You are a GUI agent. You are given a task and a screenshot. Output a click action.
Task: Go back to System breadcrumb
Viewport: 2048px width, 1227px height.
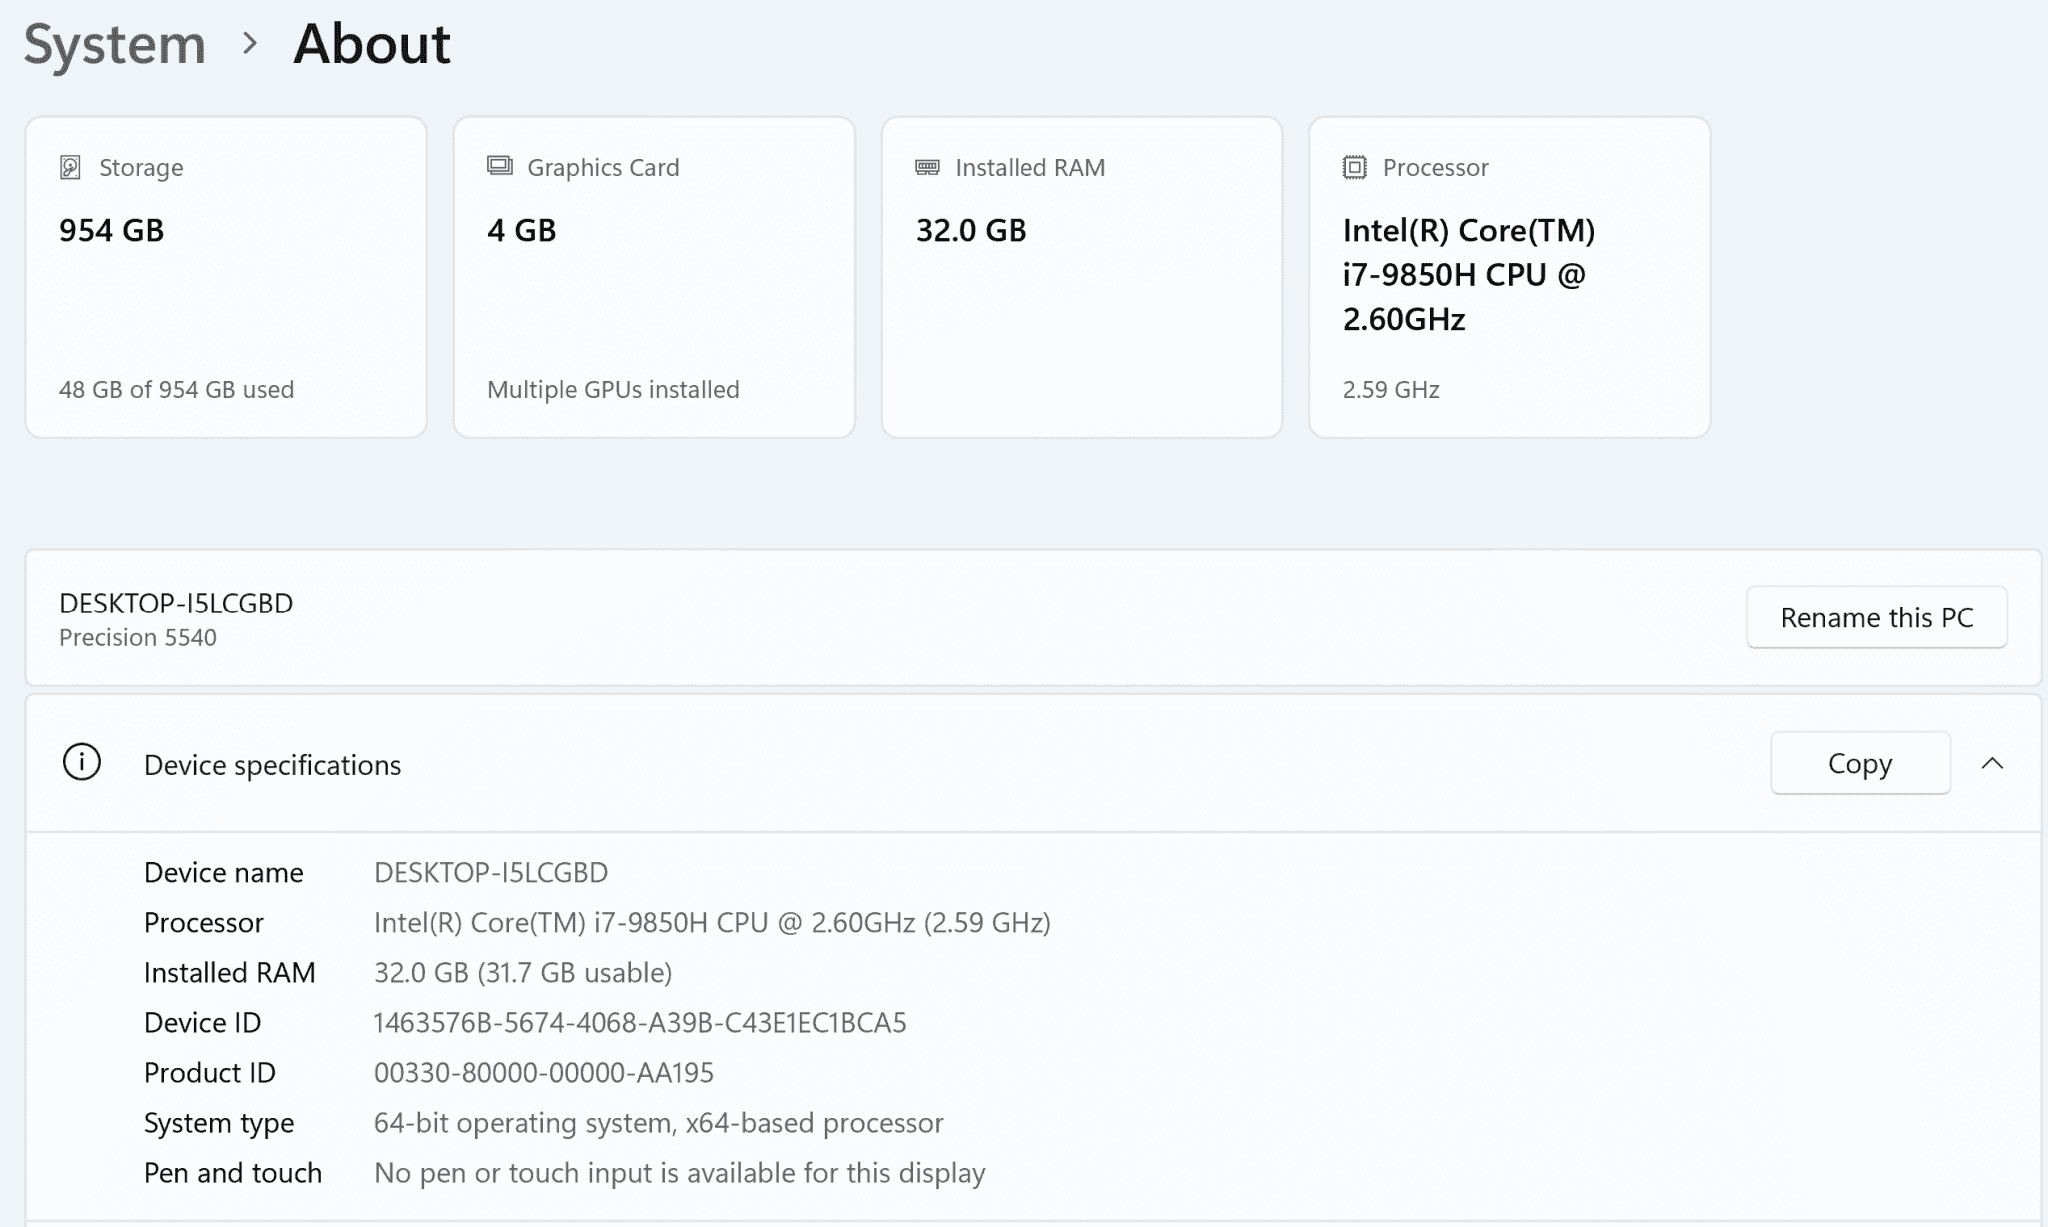pyautogui.click(x=114, y=44)
